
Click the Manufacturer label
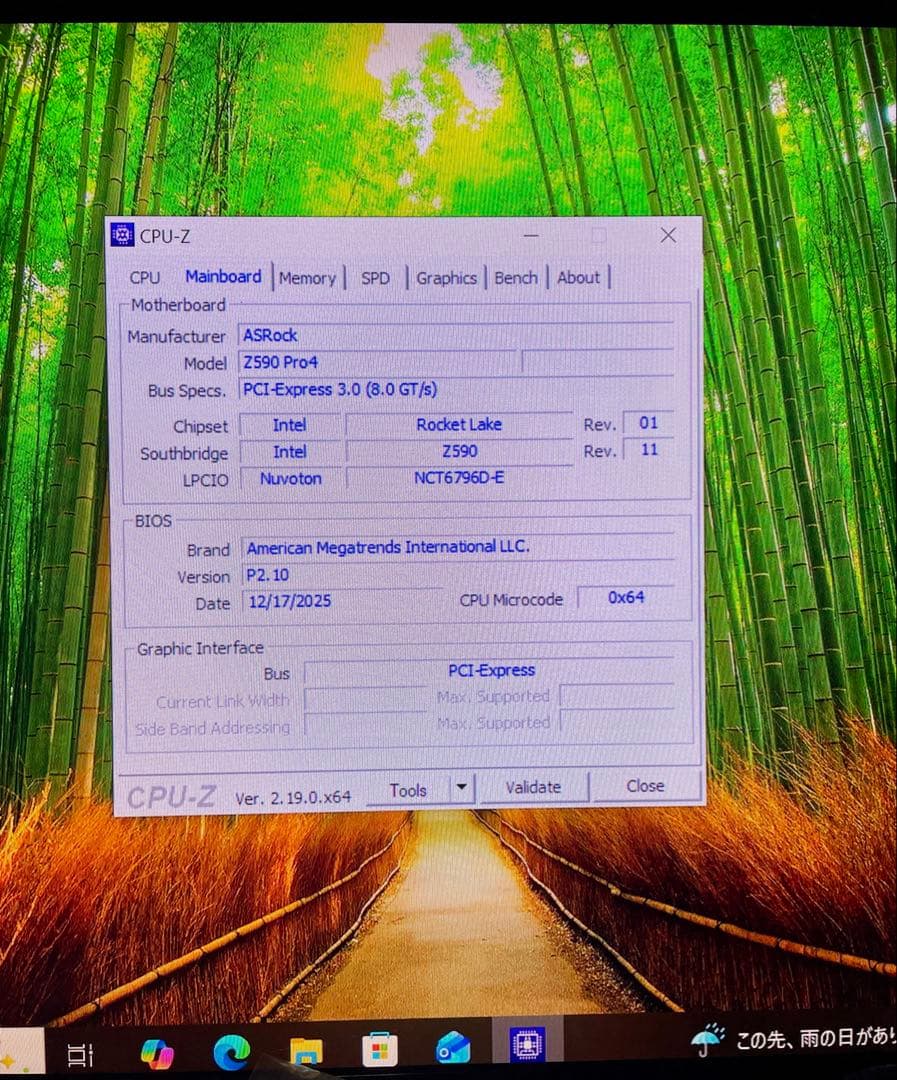tap(176, 336)
